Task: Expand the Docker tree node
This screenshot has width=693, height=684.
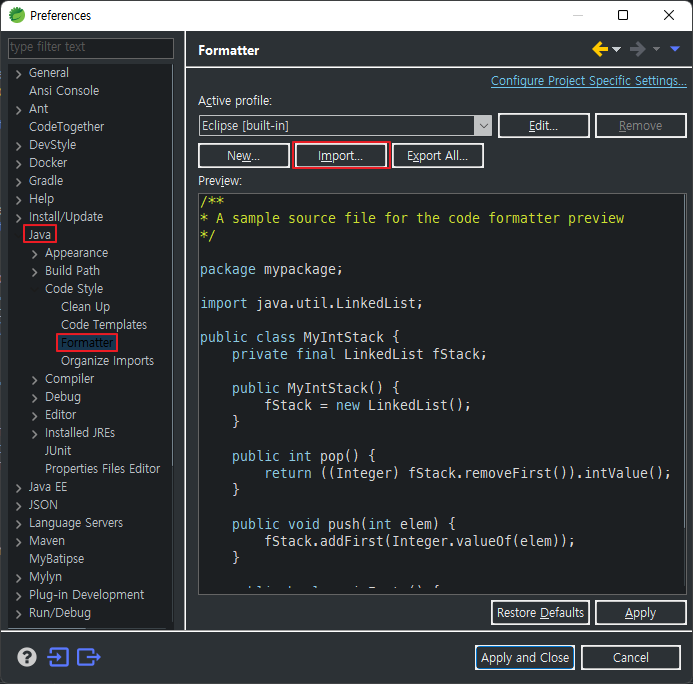Action: pos(19,164)
